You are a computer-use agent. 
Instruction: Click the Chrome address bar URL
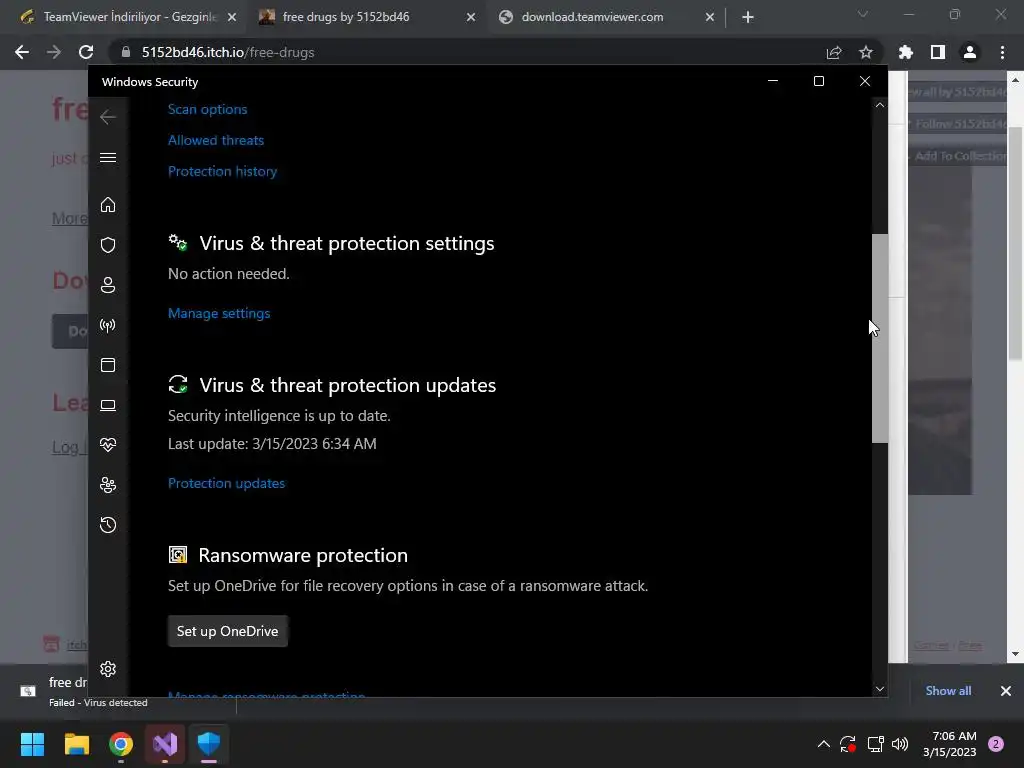(228, 52)
